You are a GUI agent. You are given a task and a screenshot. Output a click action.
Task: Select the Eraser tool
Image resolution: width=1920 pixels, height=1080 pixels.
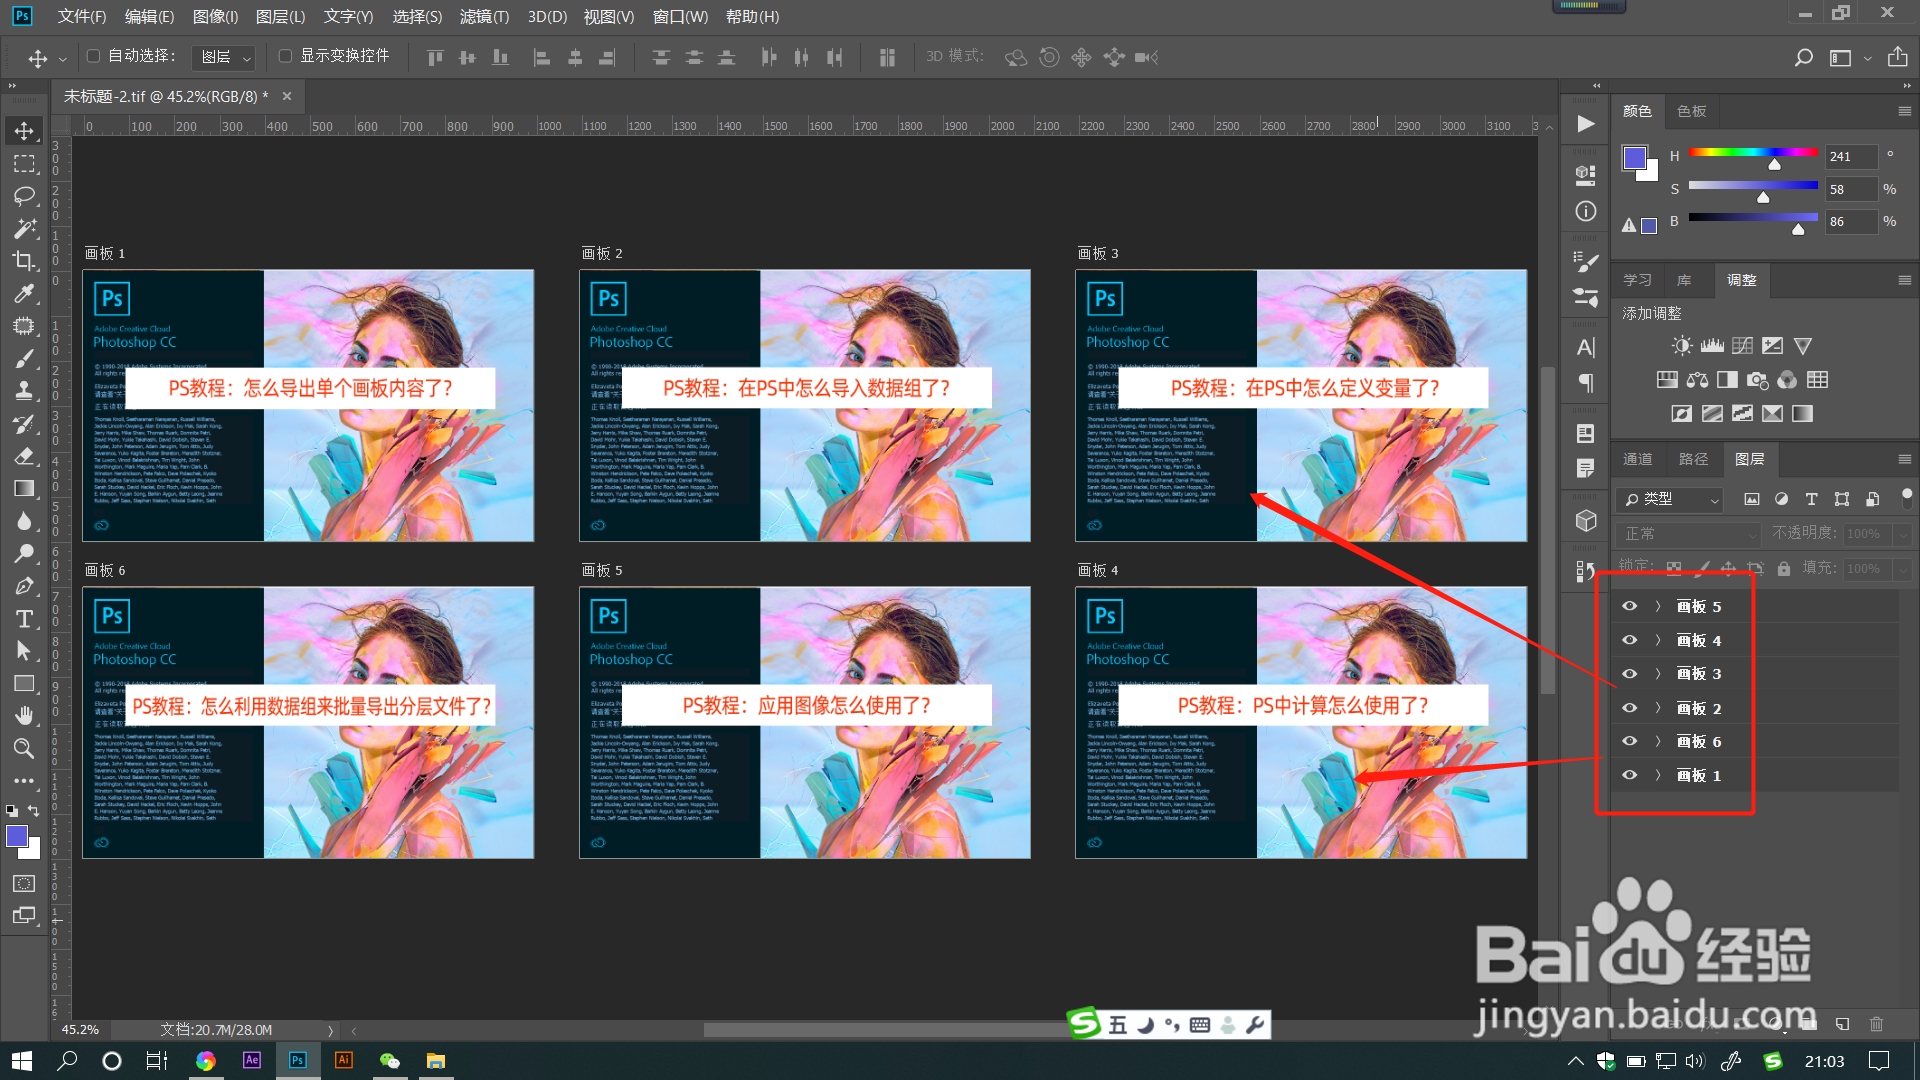point(24,456)
